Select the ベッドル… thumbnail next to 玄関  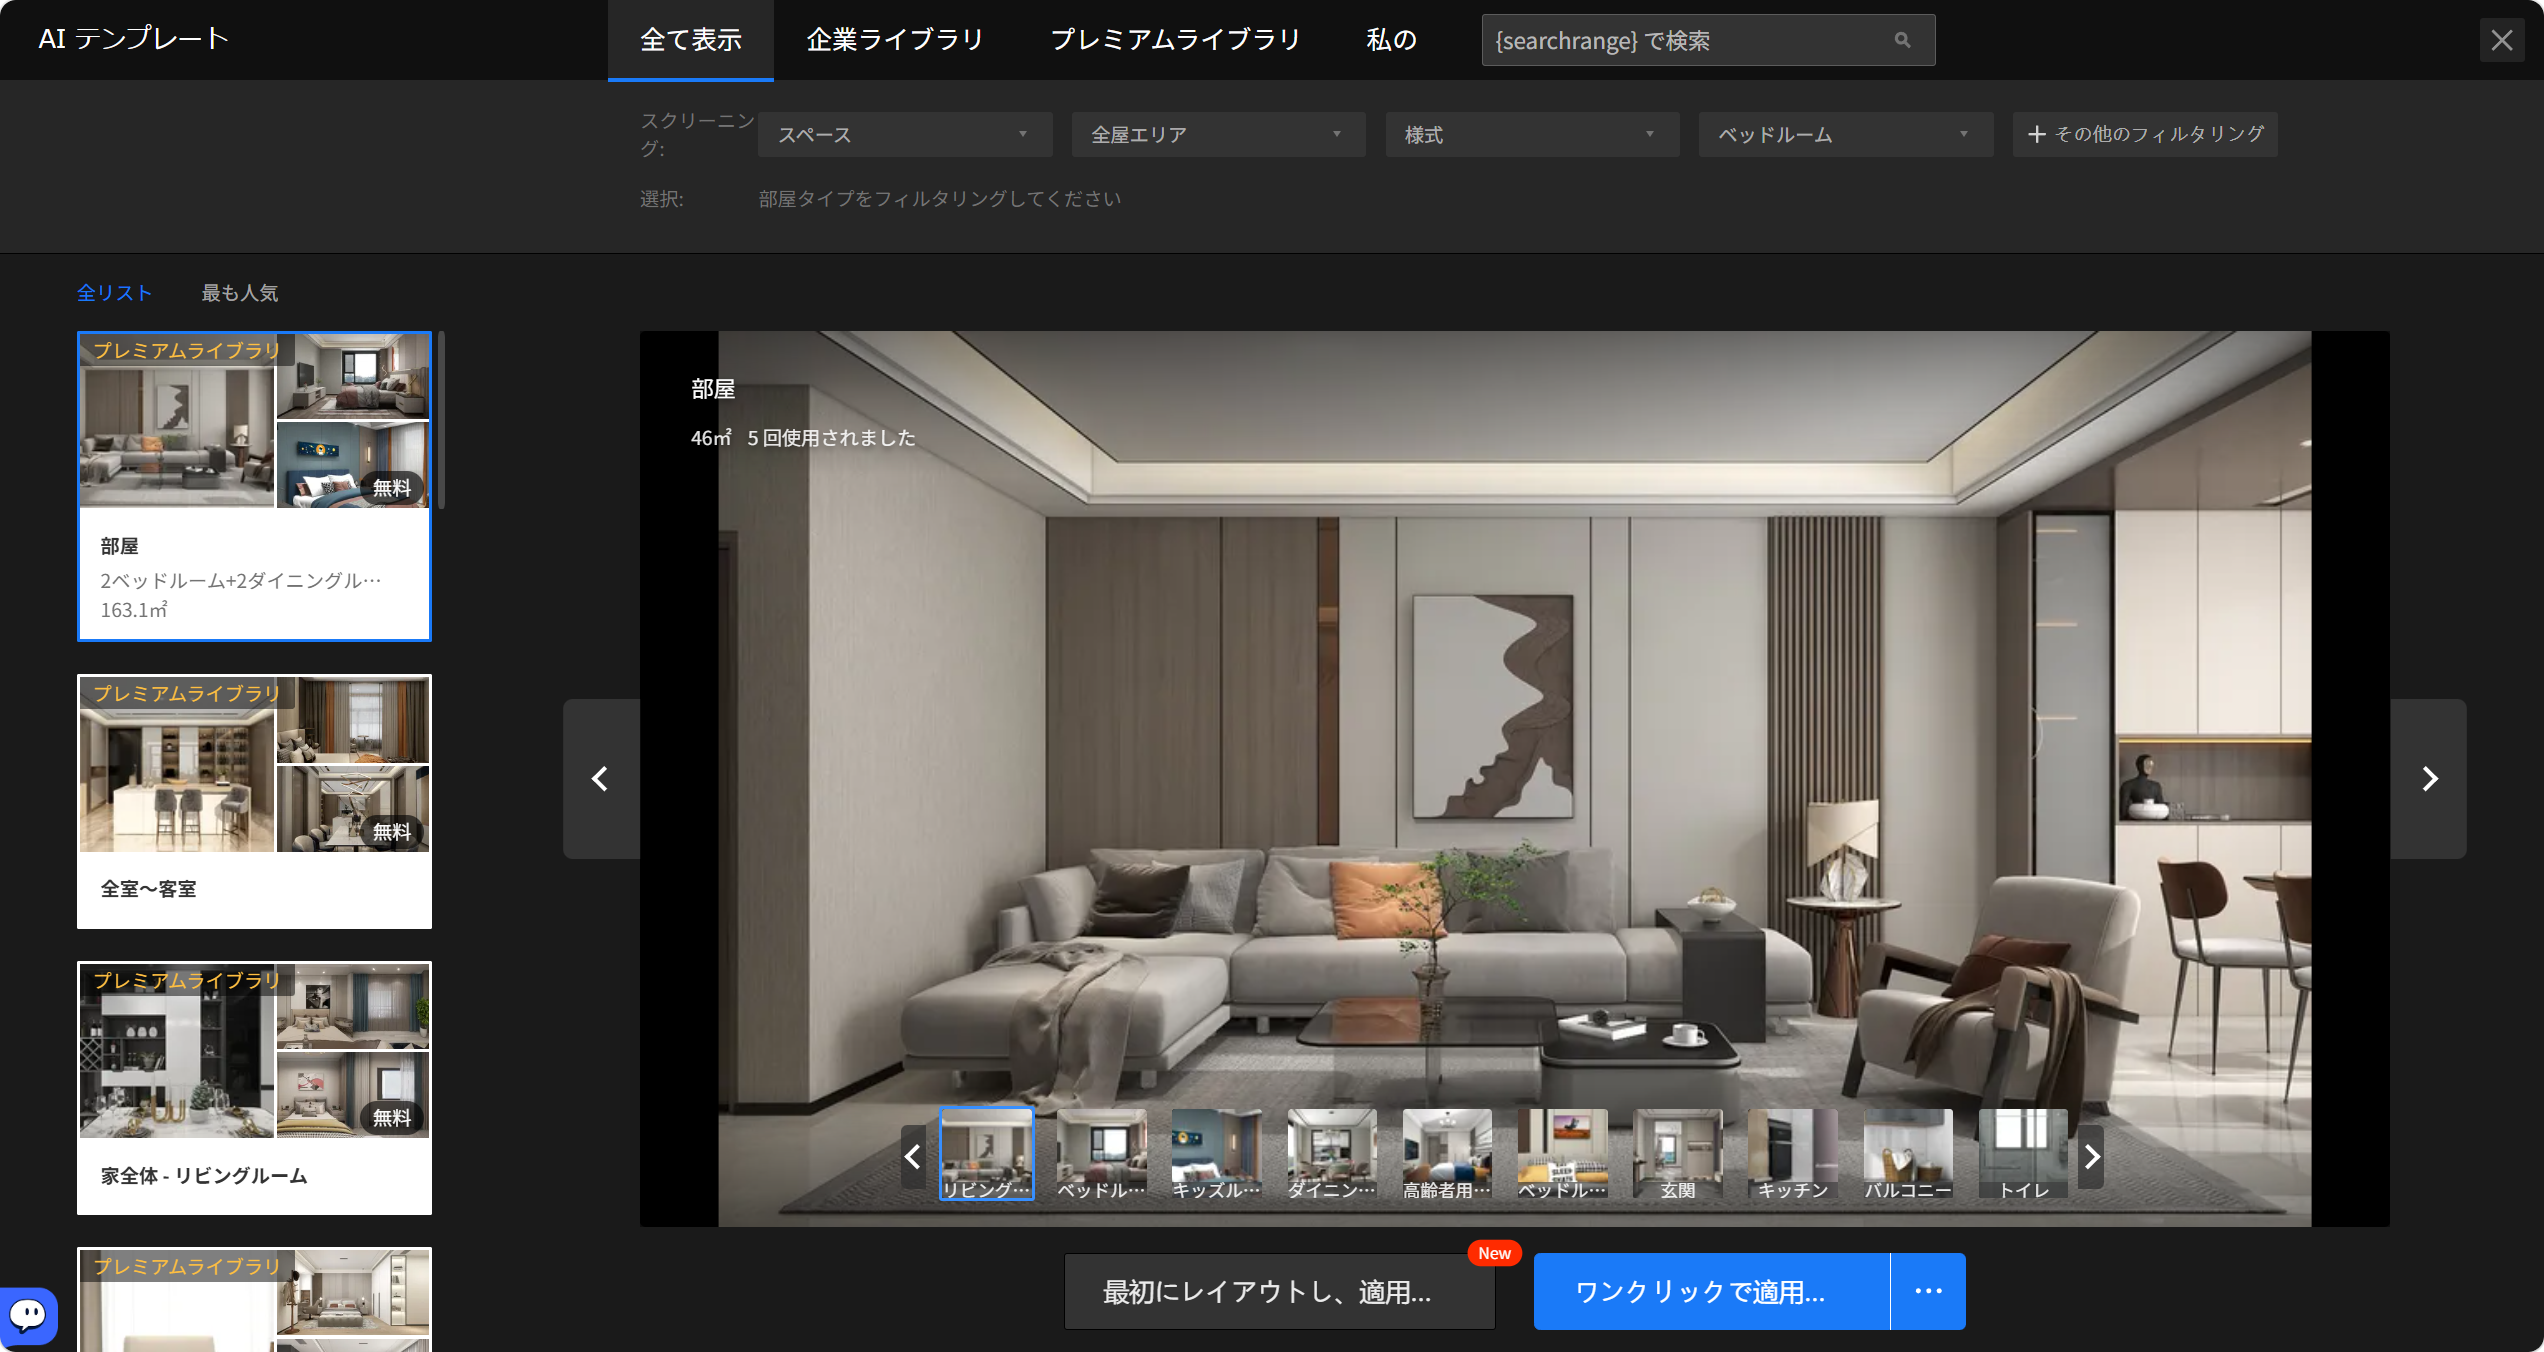1562,1153
